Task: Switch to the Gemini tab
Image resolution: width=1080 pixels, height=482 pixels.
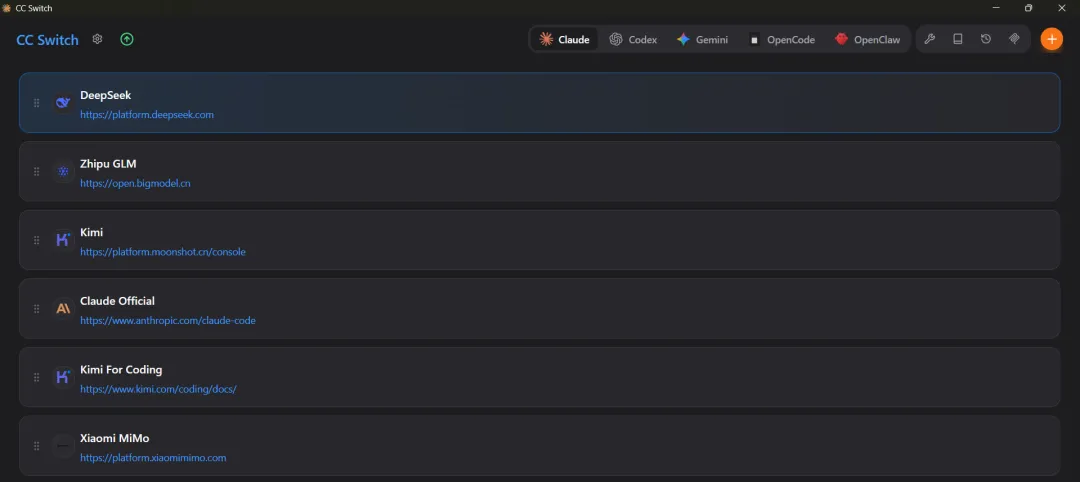Action: (702, 39)
